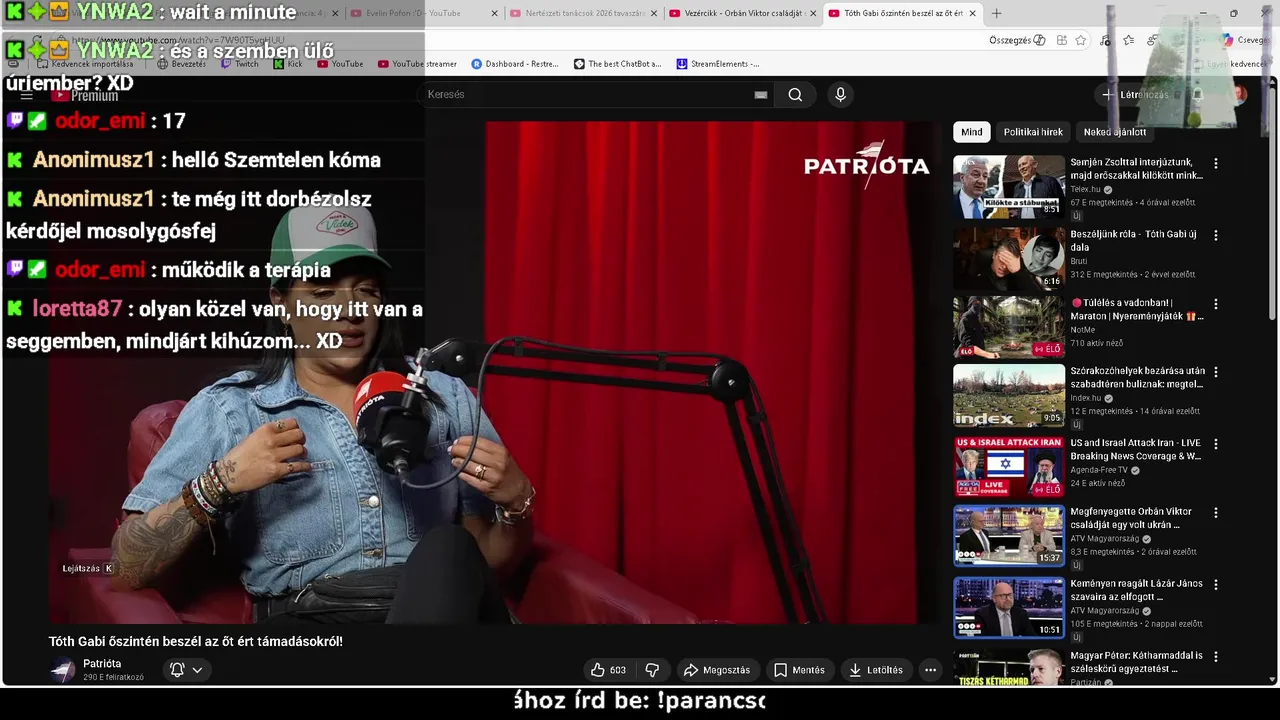Like the video with thumbs-up 603

click(x=607, y=670)
